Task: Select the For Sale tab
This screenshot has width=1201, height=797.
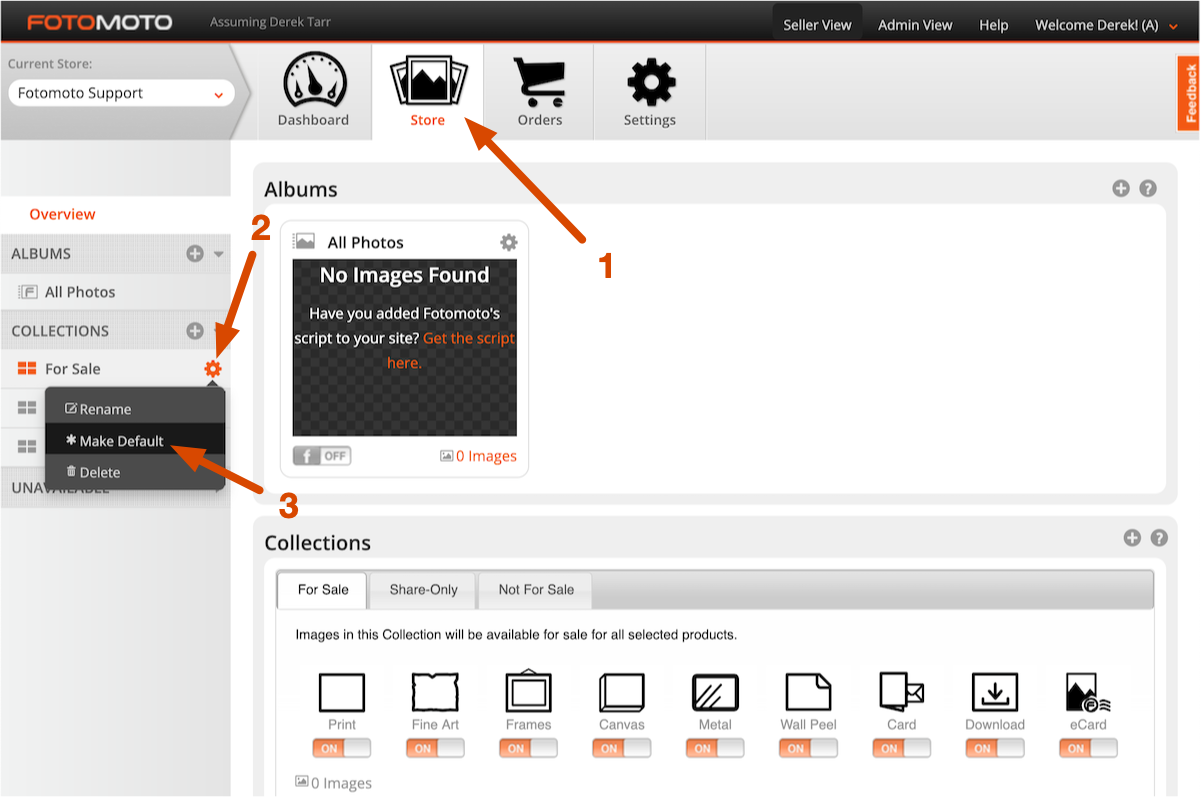Action: point(323,590)
